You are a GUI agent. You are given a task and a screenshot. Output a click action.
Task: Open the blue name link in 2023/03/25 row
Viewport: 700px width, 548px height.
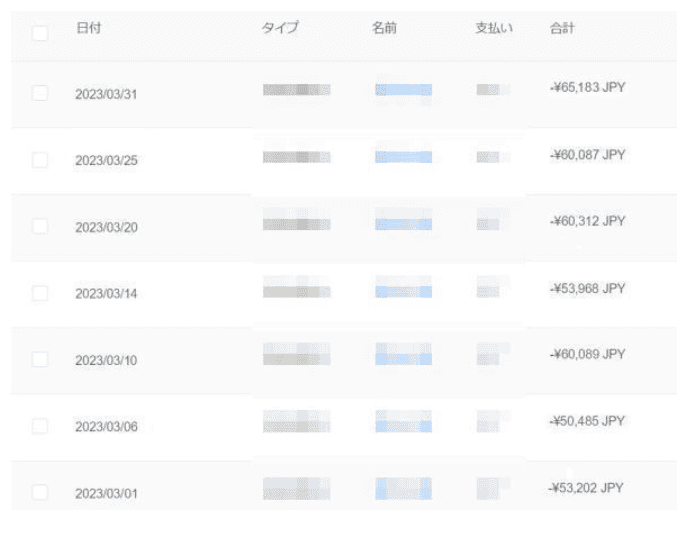(403, 157)
